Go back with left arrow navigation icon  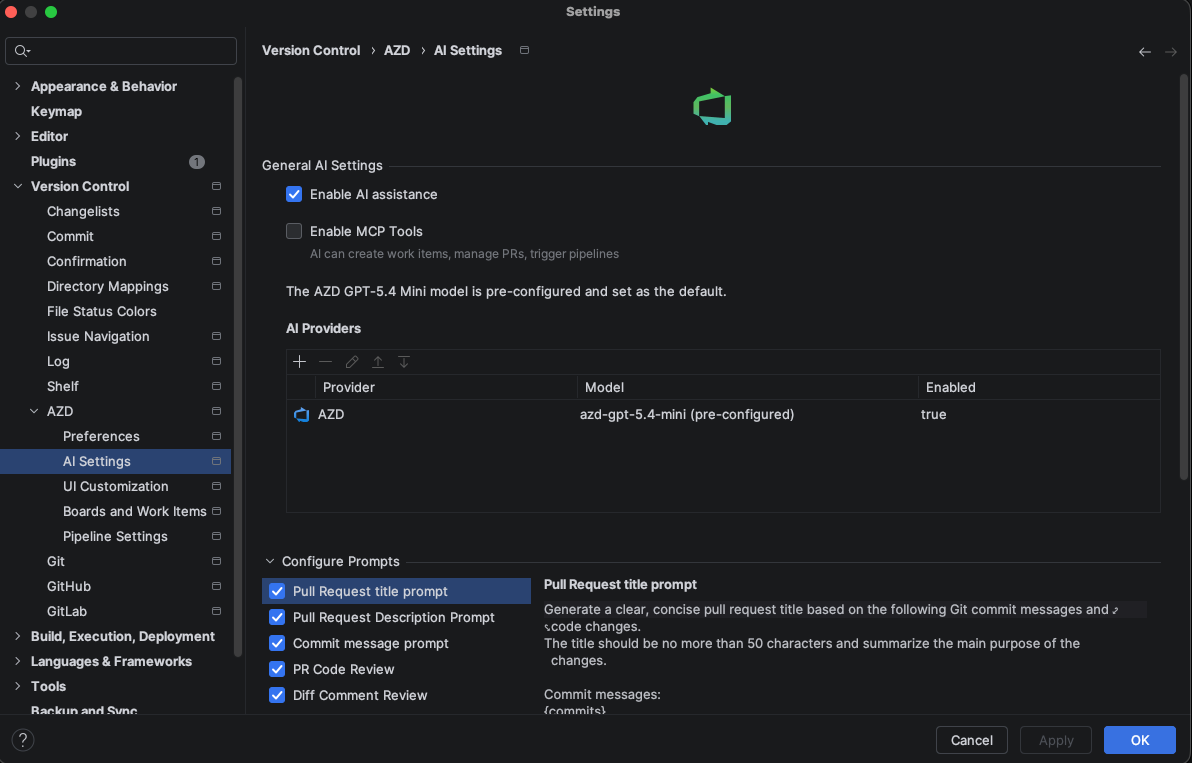pos(1144,52)
